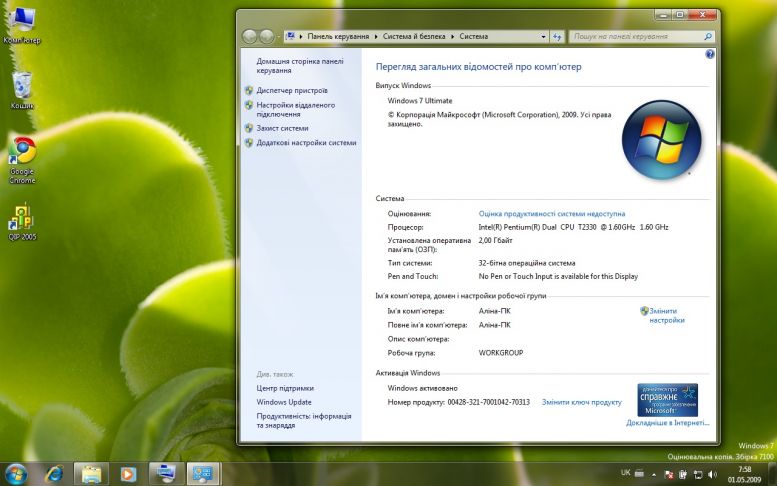The image size is (777, 486).
Task: Open Докладніше в Інтернеті link
Action: pyautogui.click(x=667, y=423)
